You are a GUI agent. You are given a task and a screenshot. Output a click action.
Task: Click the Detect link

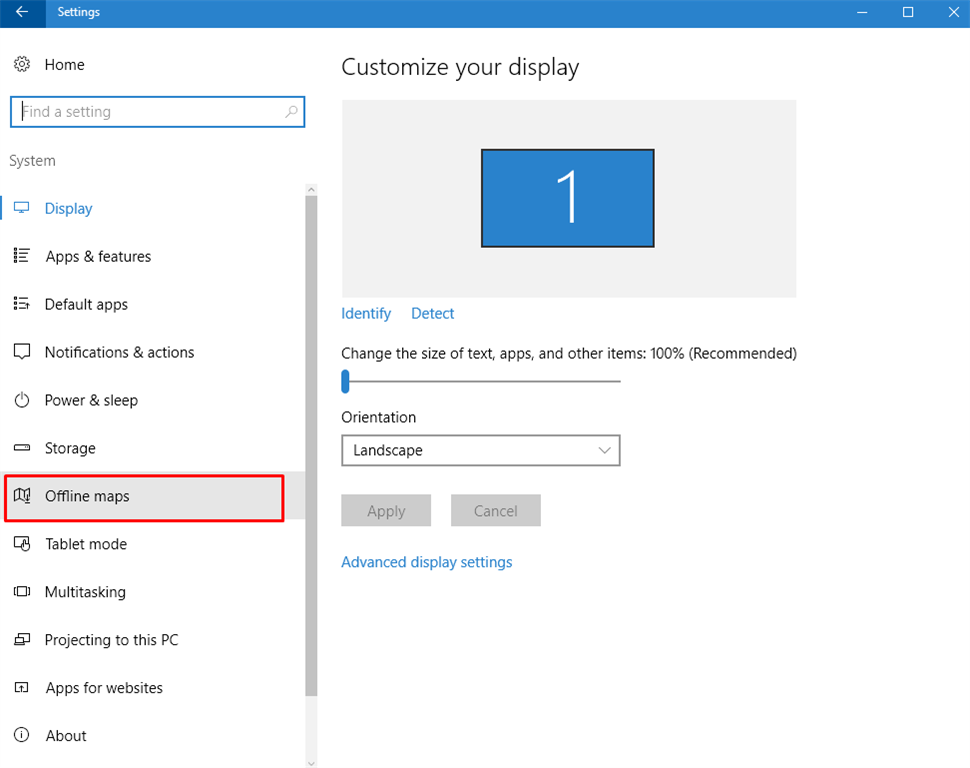pos(432,313)
